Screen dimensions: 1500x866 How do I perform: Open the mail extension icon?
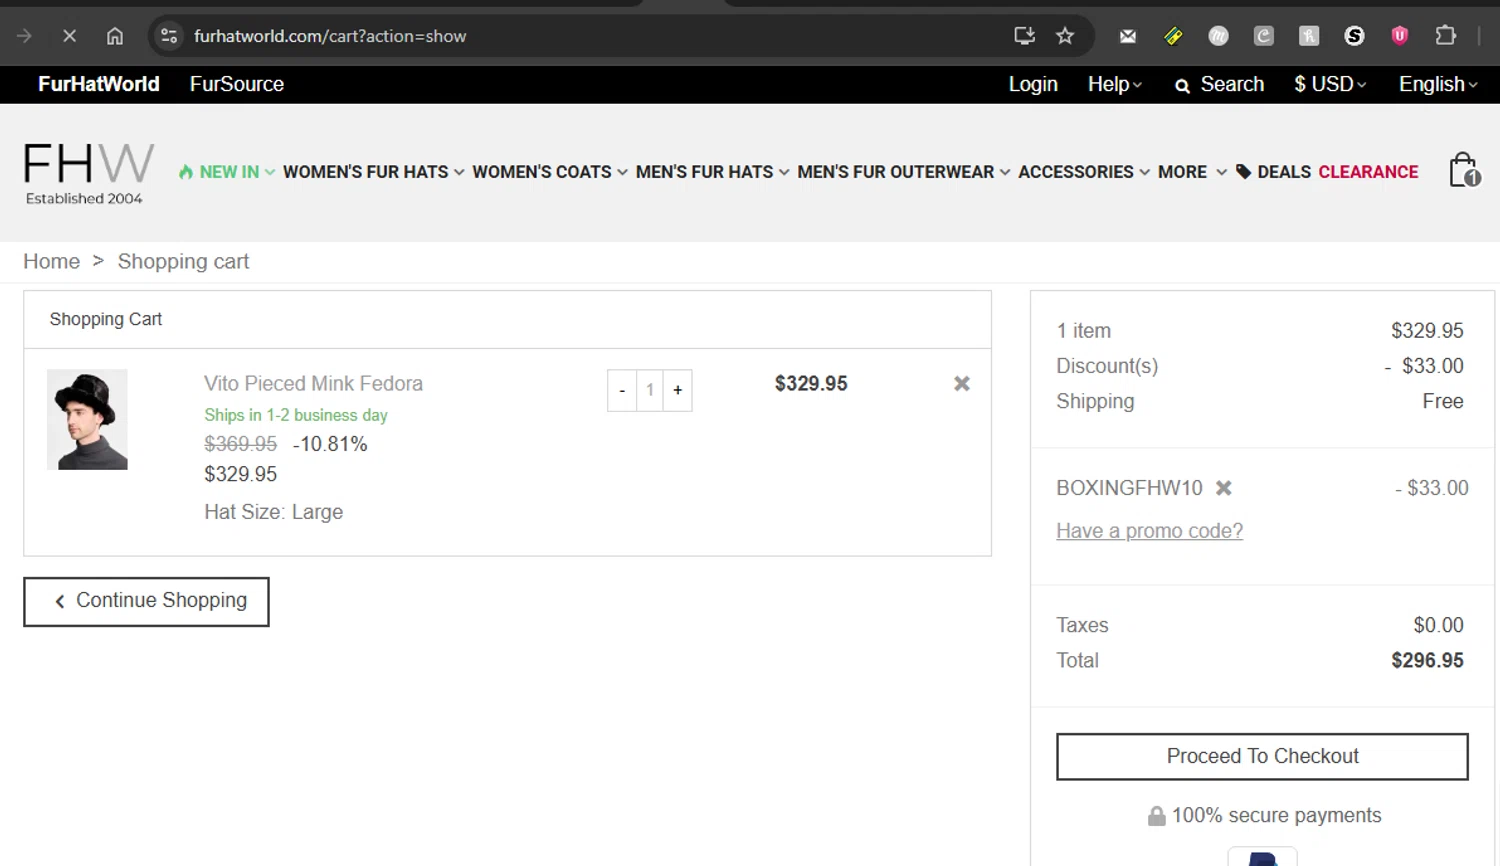click(x=1128, y=36)
